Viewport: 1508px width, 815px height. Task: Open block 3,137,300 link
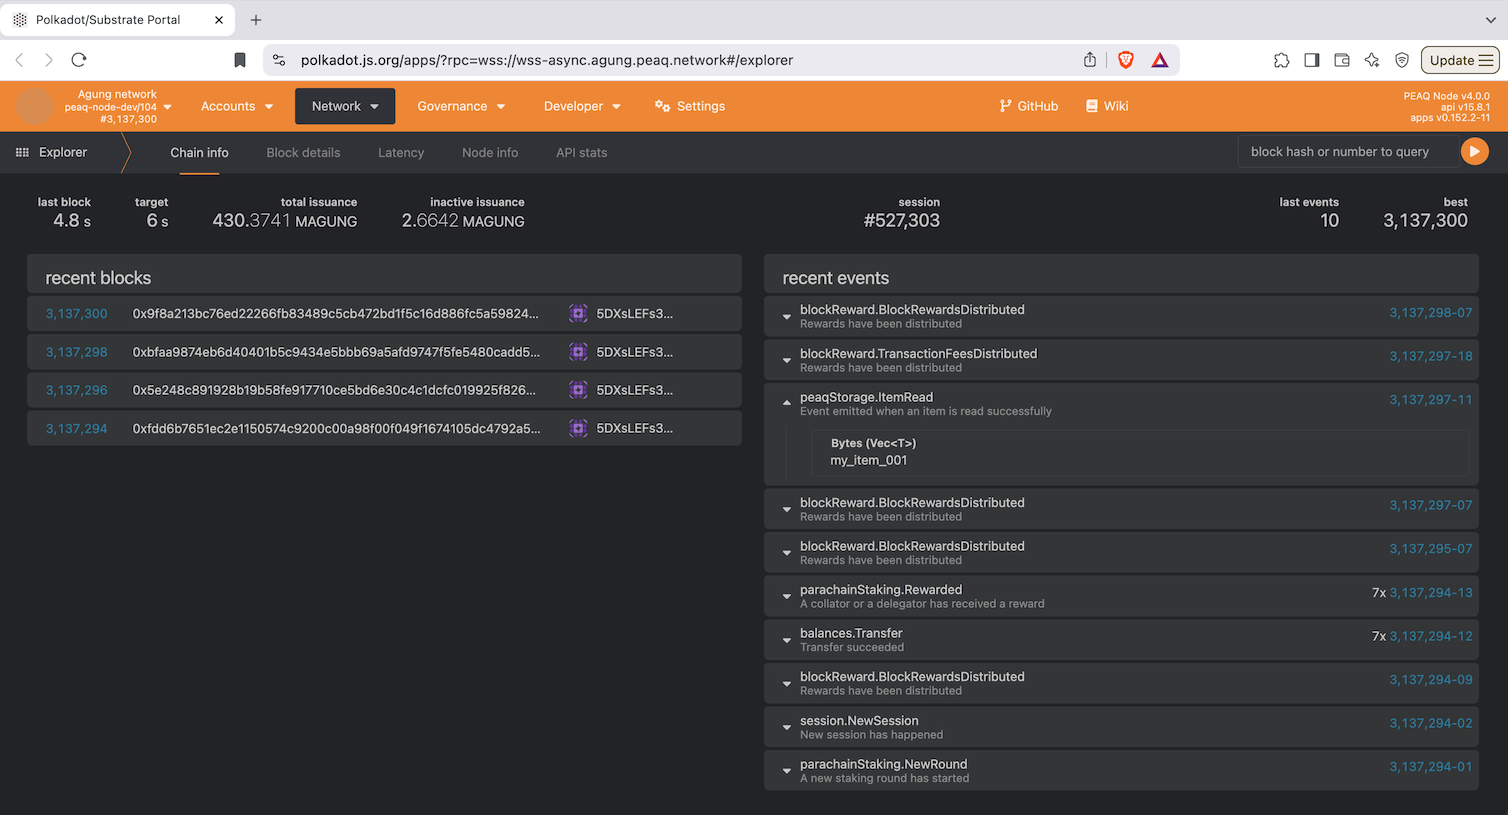click(x=76, y=314)
